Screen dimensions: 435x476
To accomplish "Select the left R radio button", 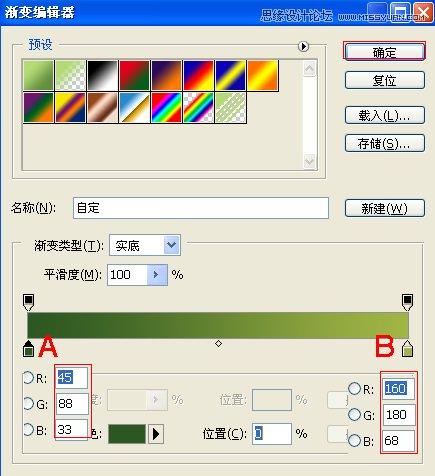I will tap(28, 378).
